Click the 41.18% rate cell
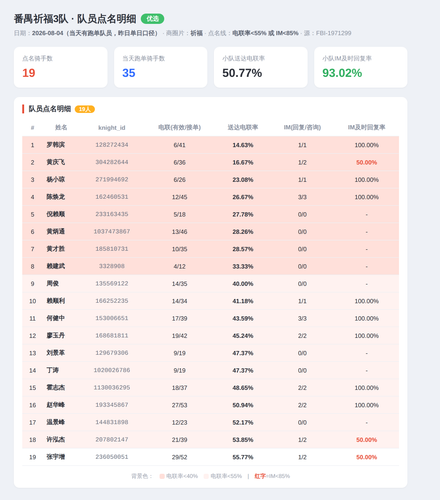 tap(243, 301)
